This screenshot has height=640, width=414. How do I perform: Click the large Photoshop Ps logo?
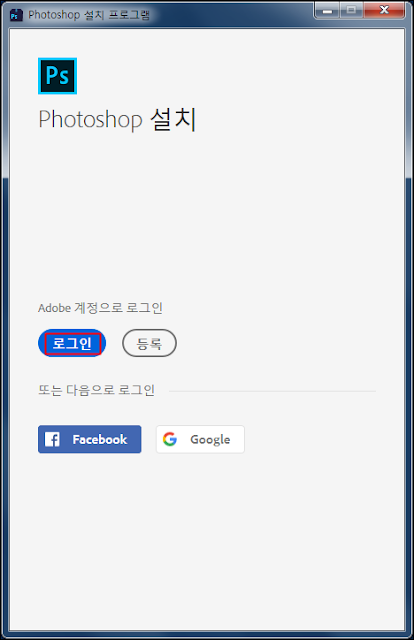coord(58,76)
